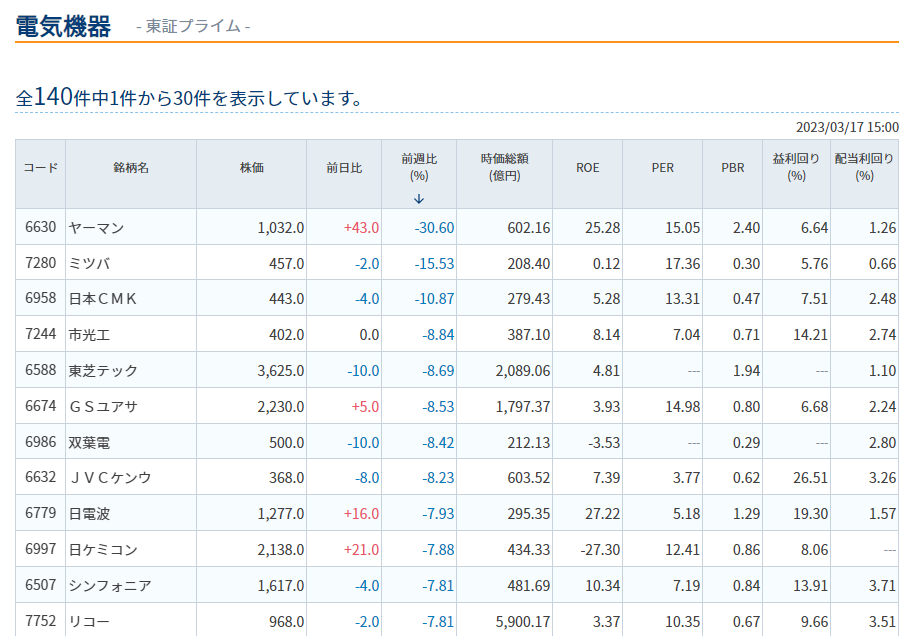This screenshot has height=636, width=920.
Task: Open stock 東芝テック
Action: (103, 371)
